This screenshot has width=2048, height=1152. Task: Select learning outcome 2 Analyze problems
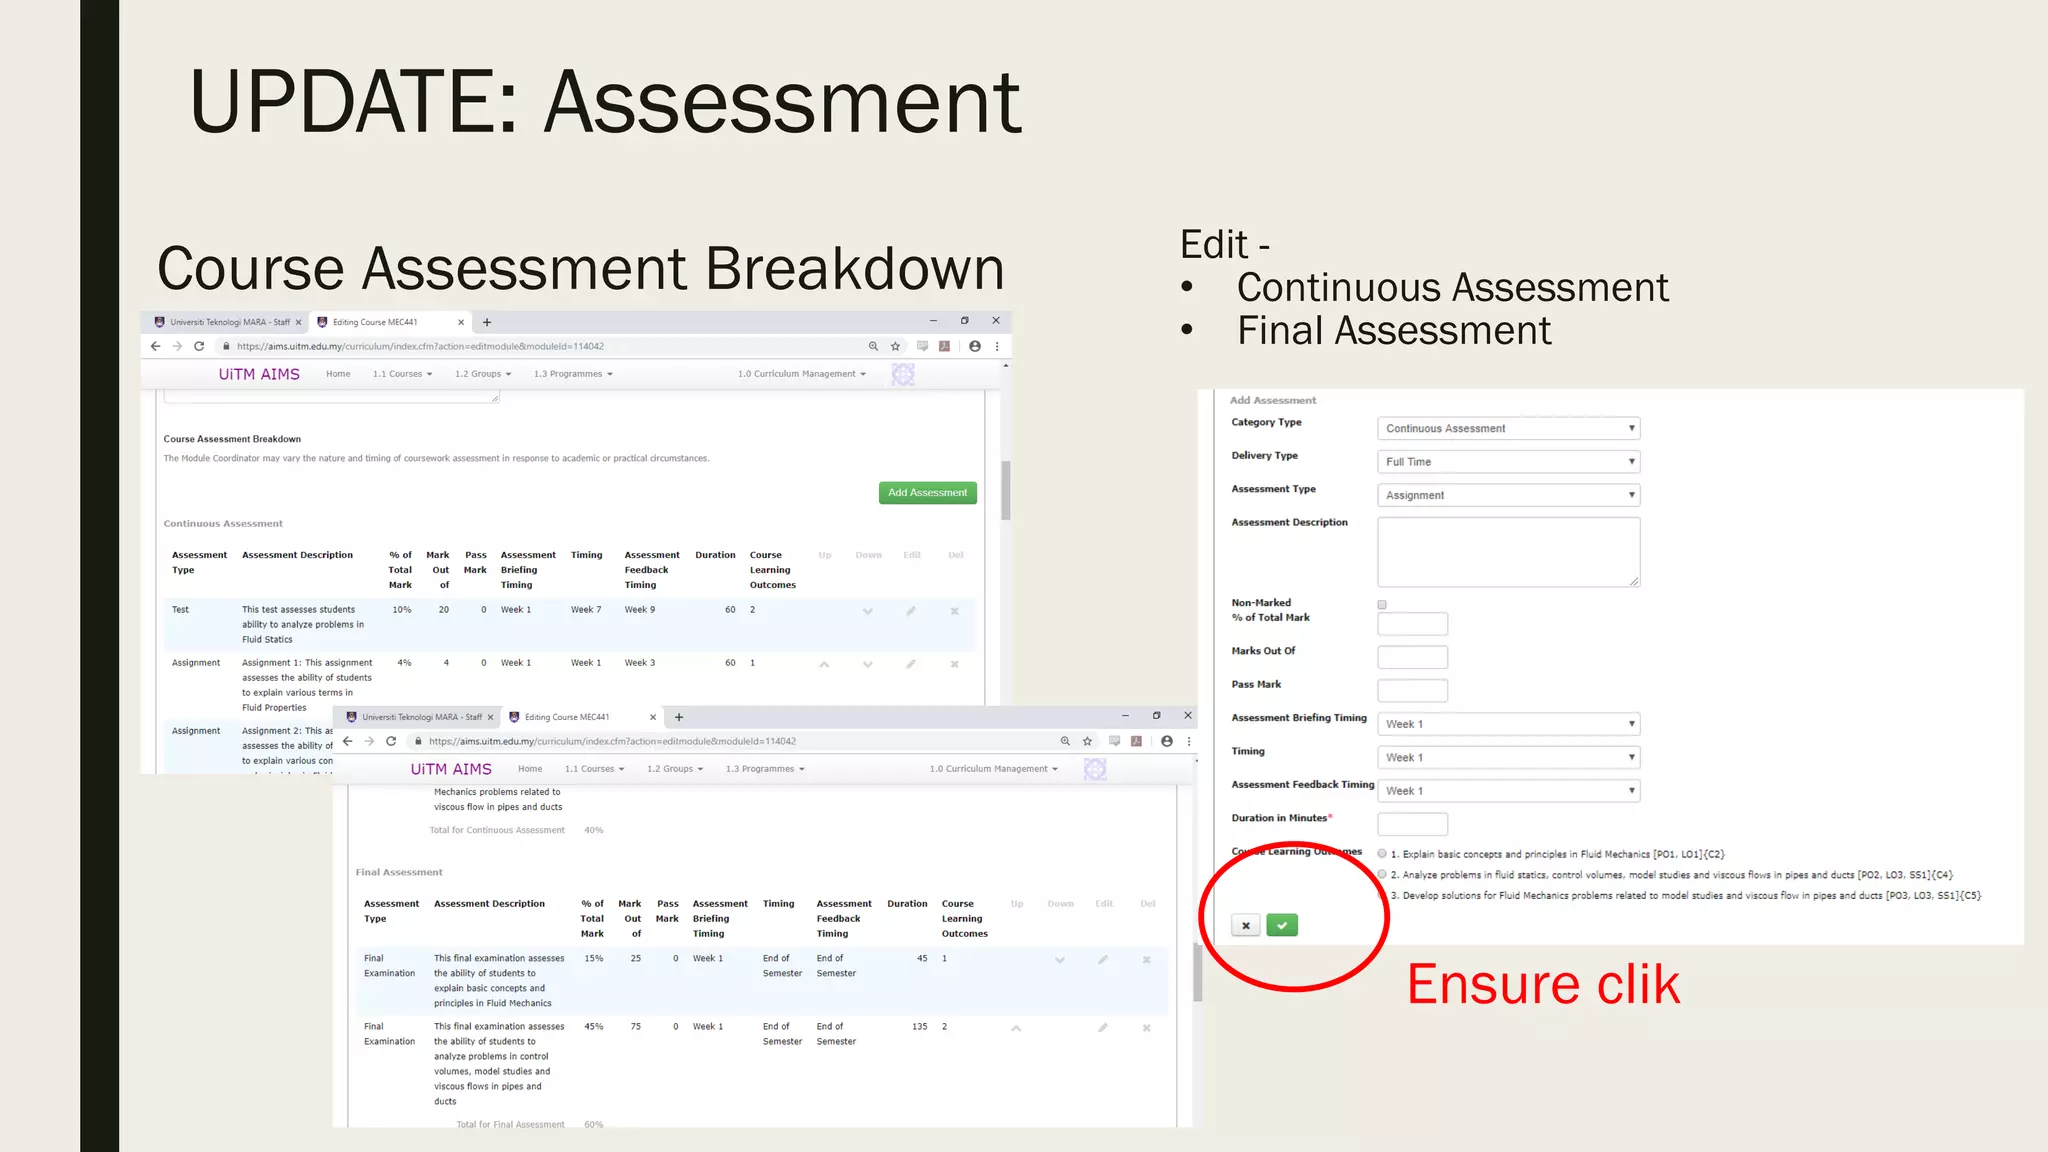(x=1382, y=874)
